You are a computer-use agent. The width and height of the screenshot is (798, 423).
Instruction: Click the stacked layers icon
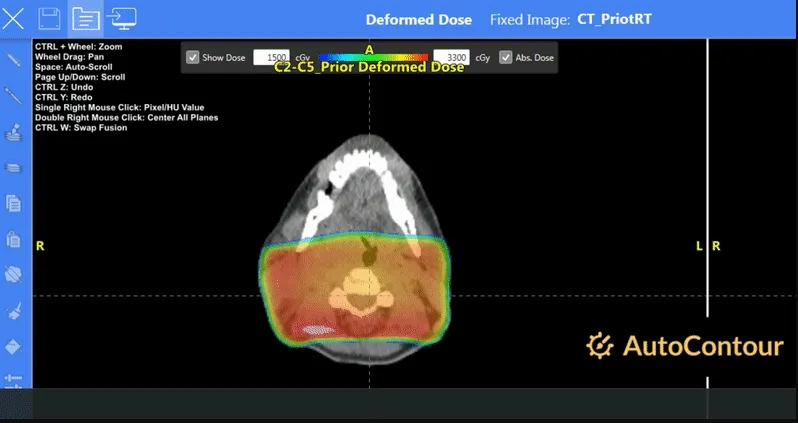[x=13, y=167]
